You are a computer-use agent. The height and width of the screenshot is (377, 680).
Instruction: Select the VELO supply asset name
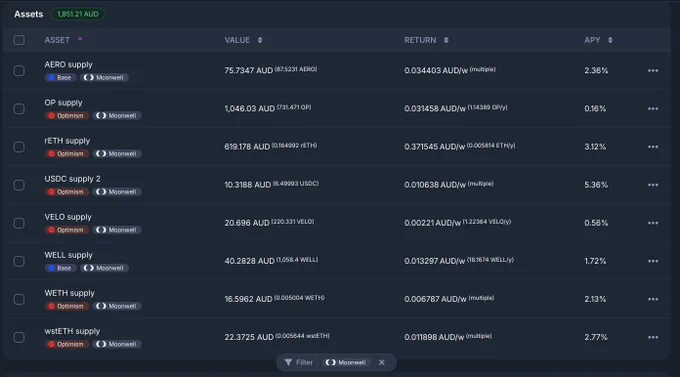68,216
